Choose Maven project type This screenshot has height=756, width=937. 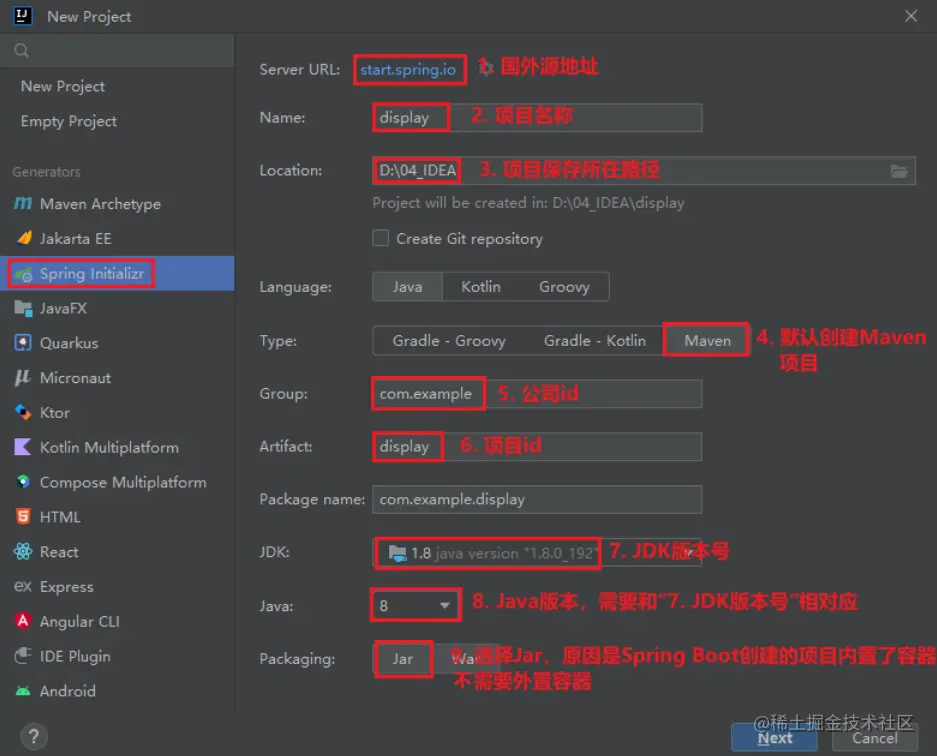(708, 341)
